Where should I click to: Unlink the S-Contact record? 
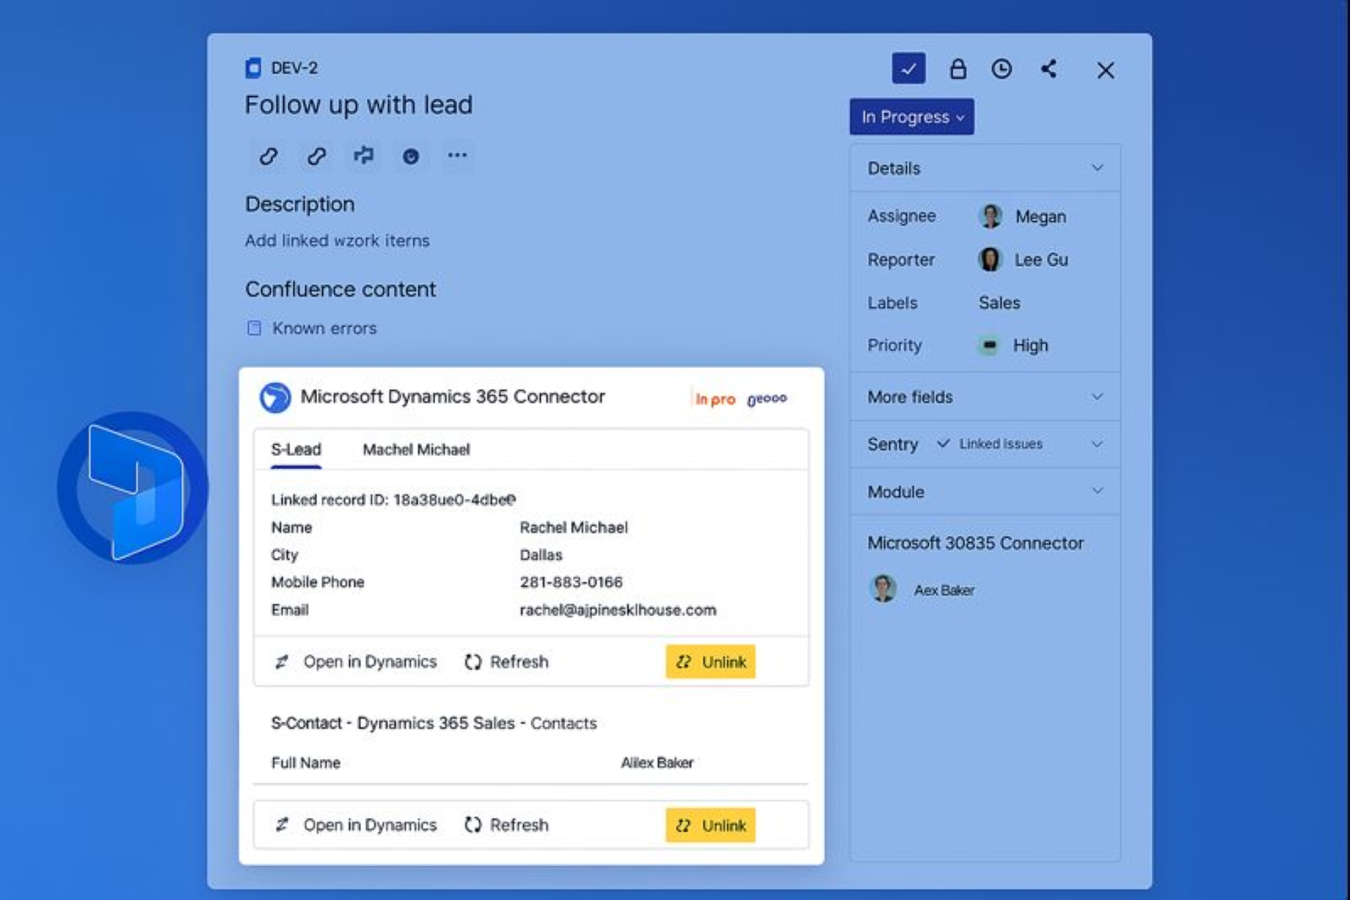pos(710,825)
